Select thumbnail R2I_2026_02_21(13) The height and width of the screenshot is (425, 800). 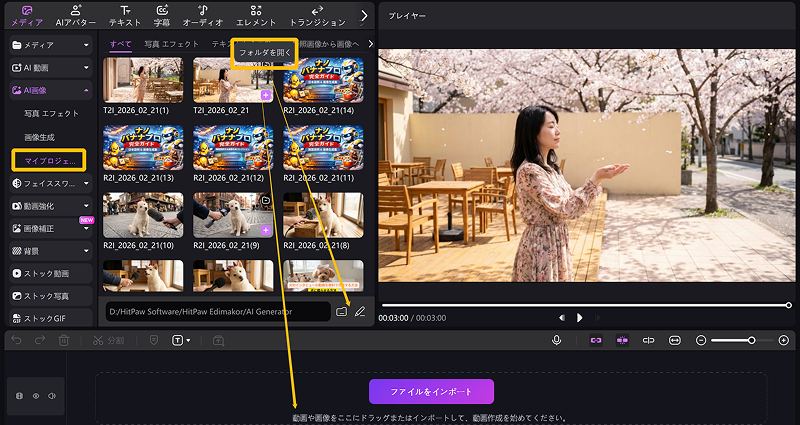coord(143,147)
